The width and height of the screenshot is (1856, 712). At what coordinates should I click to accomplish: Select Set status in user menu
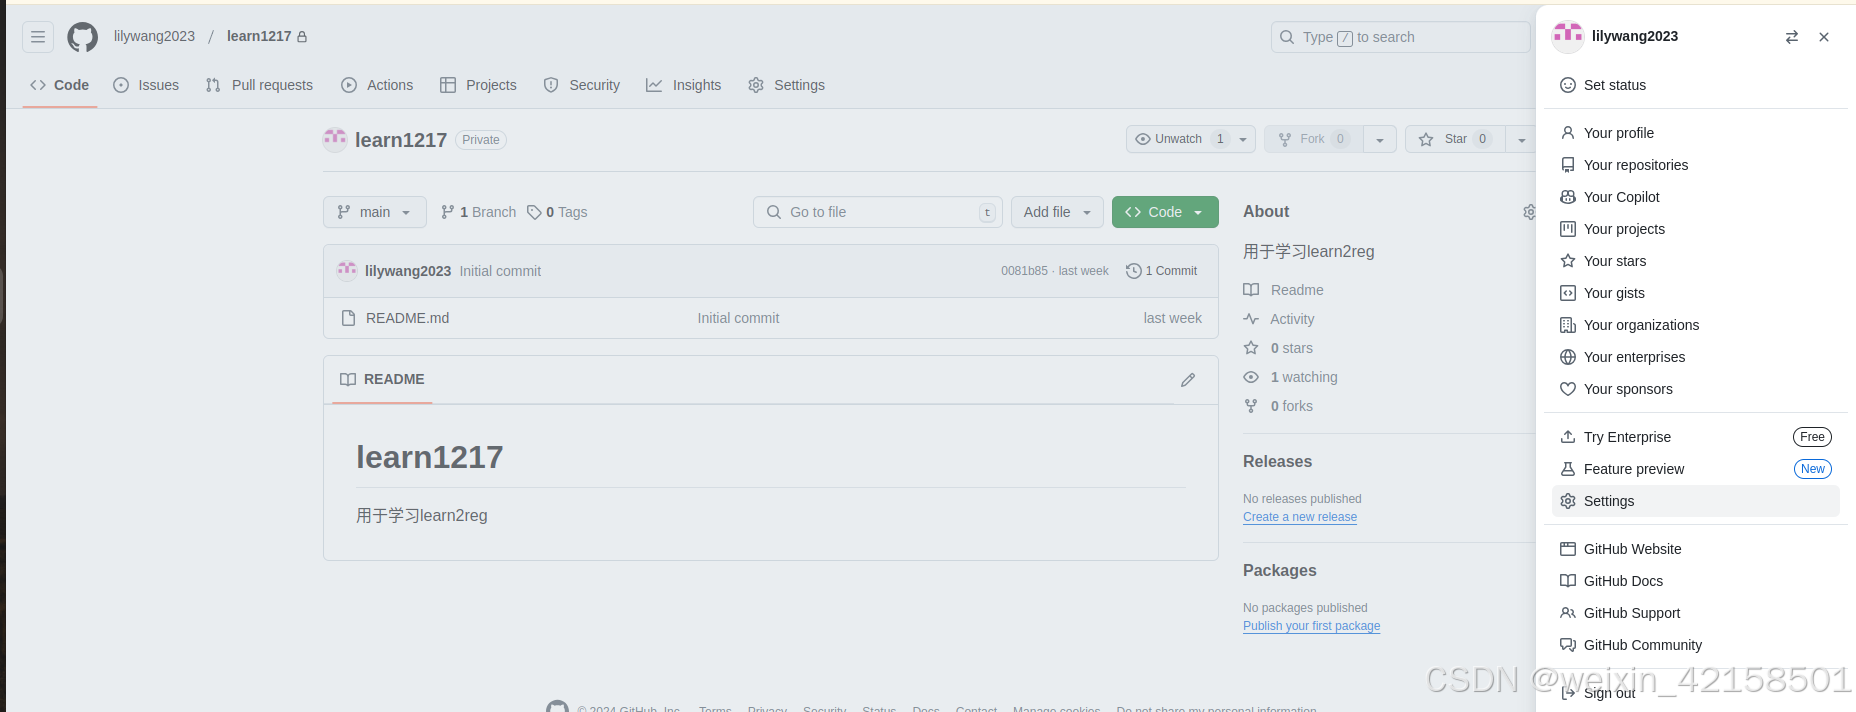point(1696,85)
